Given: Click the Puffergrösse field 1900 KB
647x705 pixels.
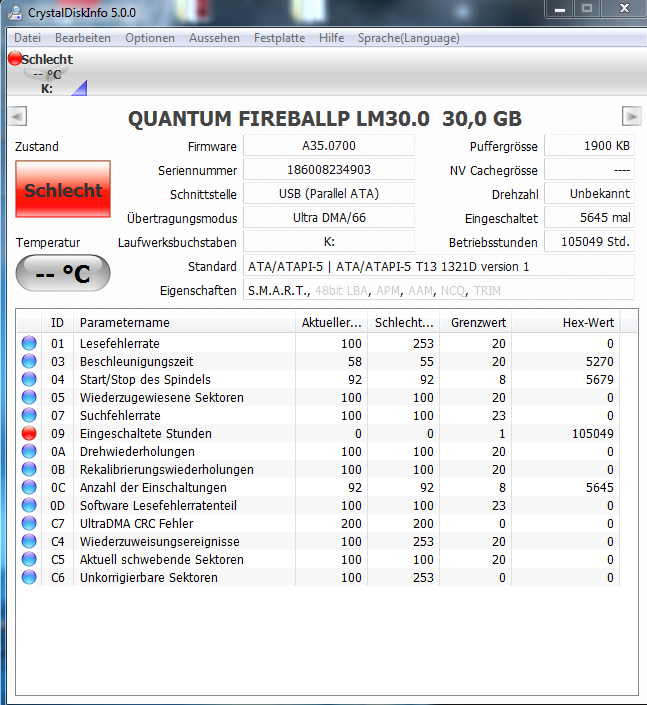Looking at the screenshot, I should 589,146.
